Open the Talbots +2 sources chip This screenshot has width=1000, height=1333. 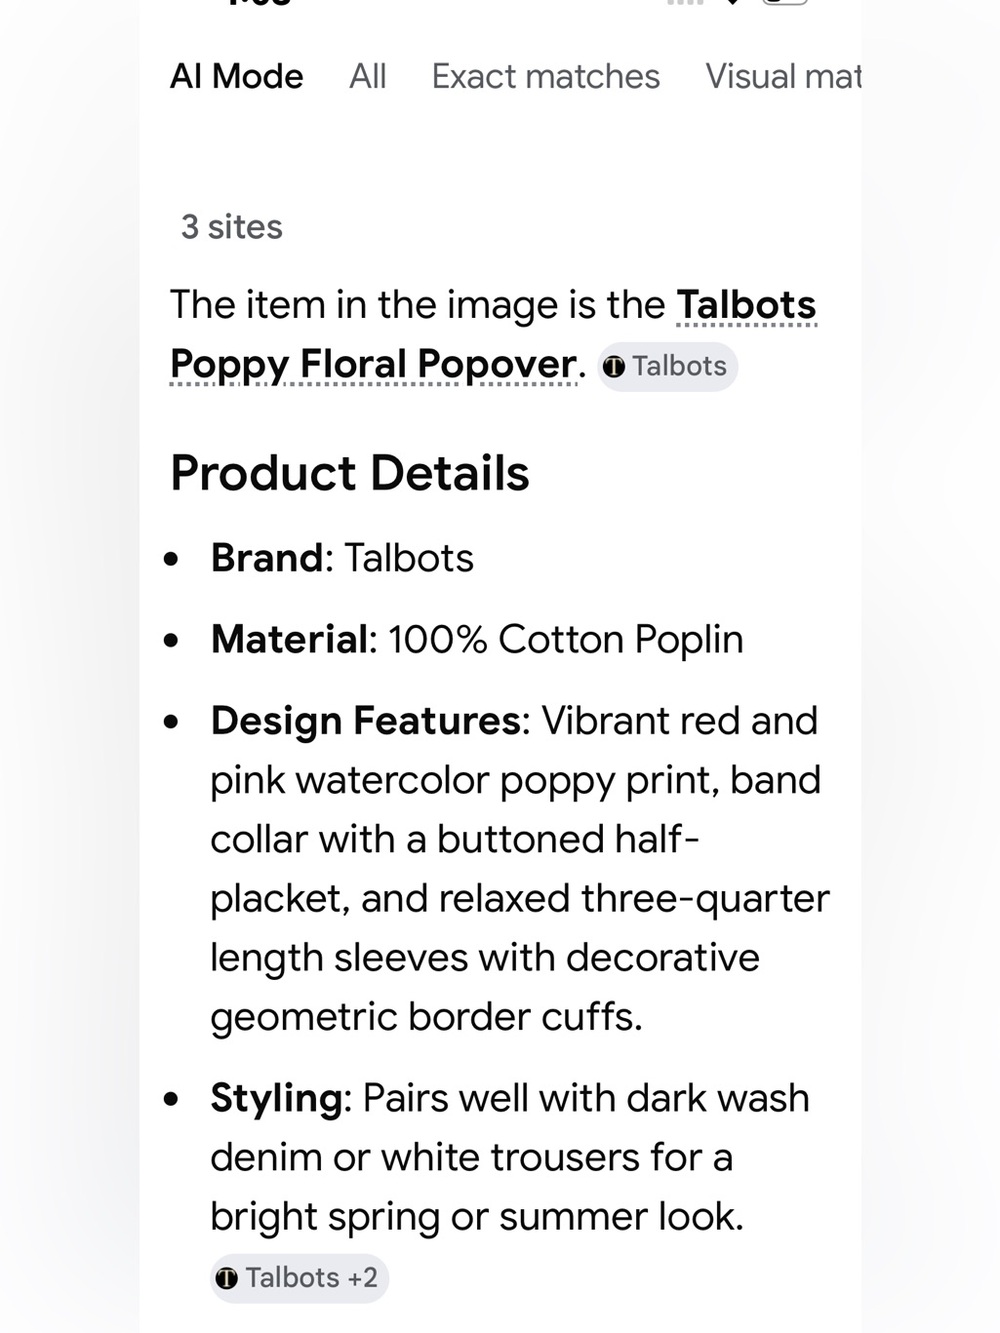tap(299, 1278)
